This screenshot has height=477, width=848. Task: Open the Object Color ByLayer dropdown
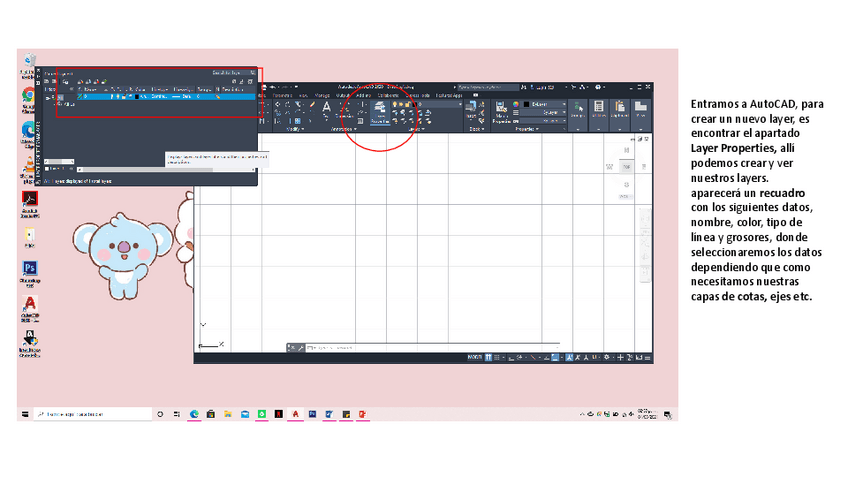pyautogui.click(x=544, y=104)
